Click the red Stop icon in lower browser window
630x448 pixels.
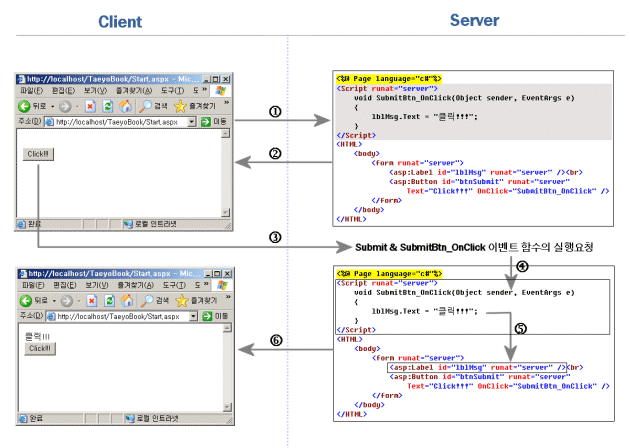click(92, 301)
